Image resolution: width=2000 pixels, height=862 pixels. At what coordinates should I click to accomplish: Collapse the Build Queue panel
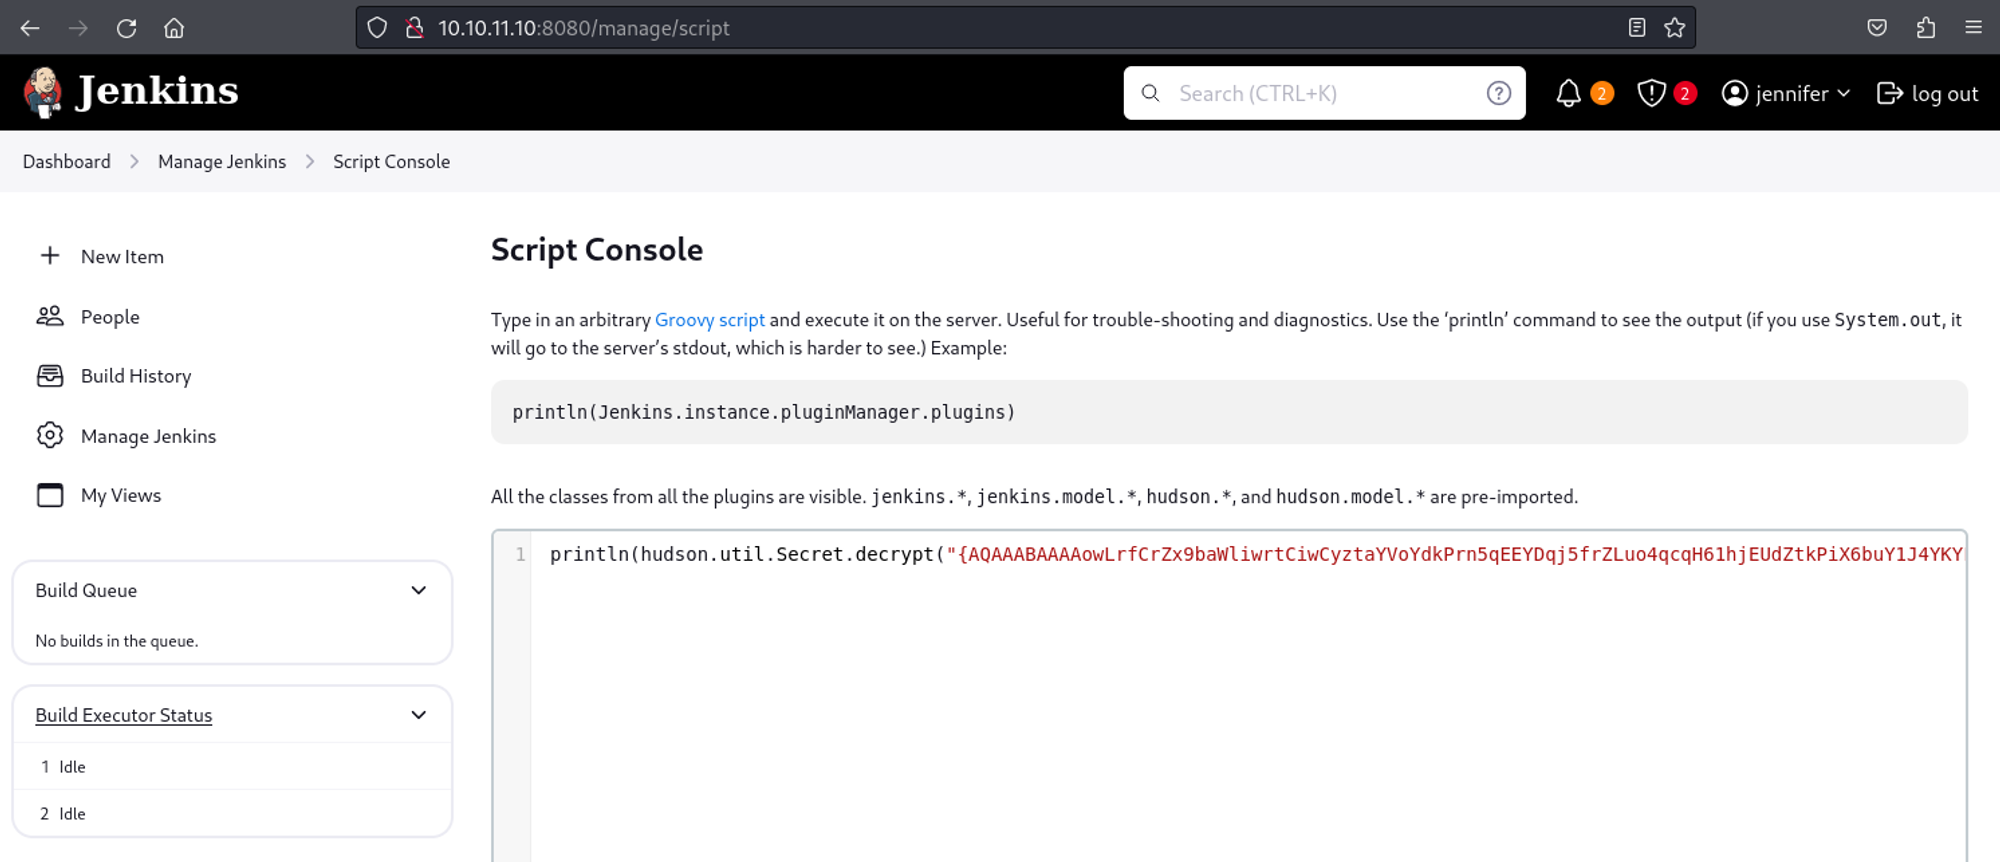click(x=419, y=590)
